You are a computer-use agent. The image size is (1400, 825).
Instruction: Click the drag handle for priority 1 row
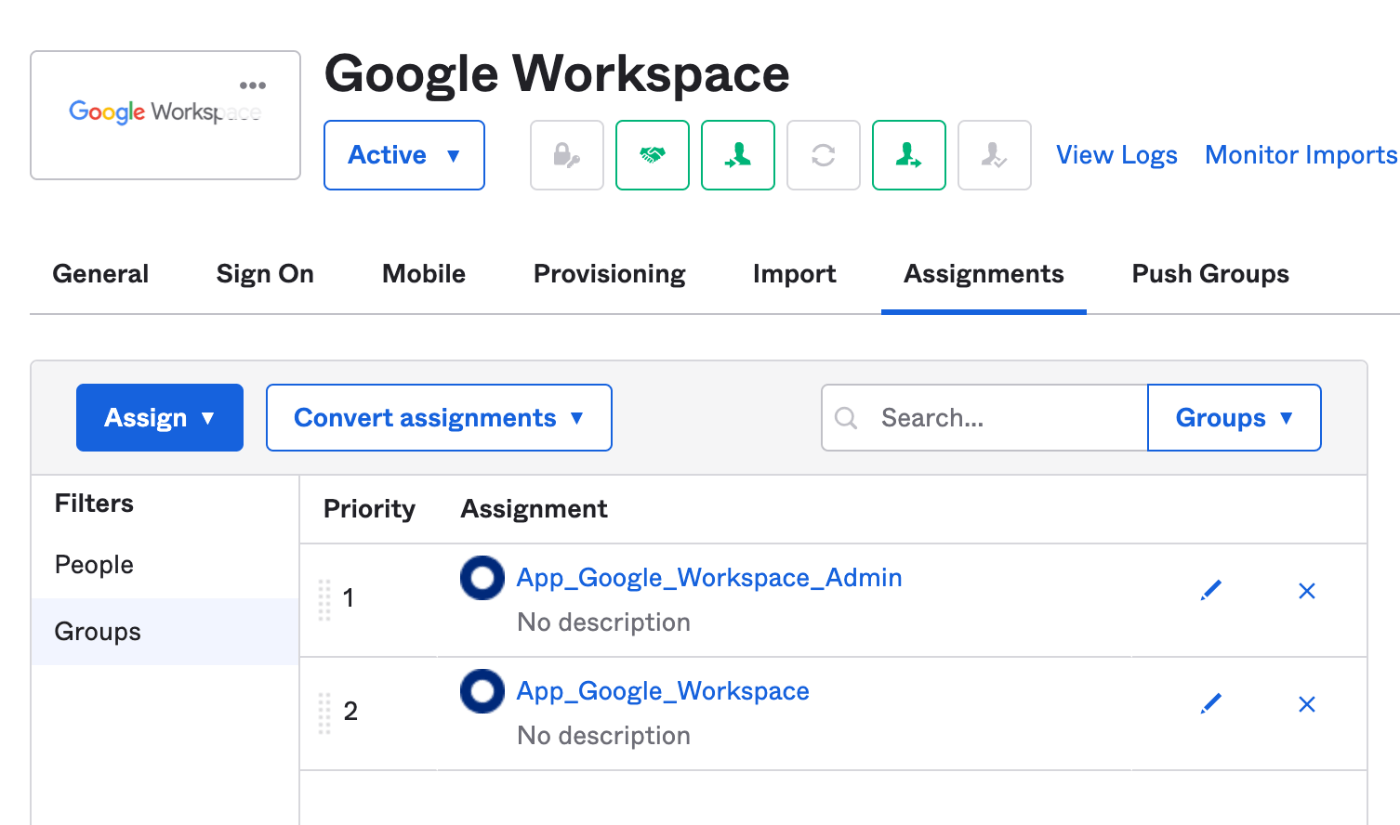click(x=324, y=599)
